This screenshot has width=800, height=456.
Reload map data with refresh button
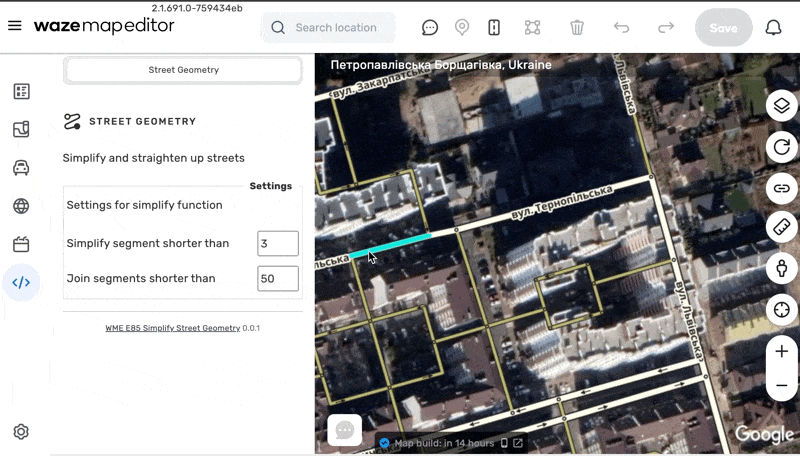pos(781,147)
